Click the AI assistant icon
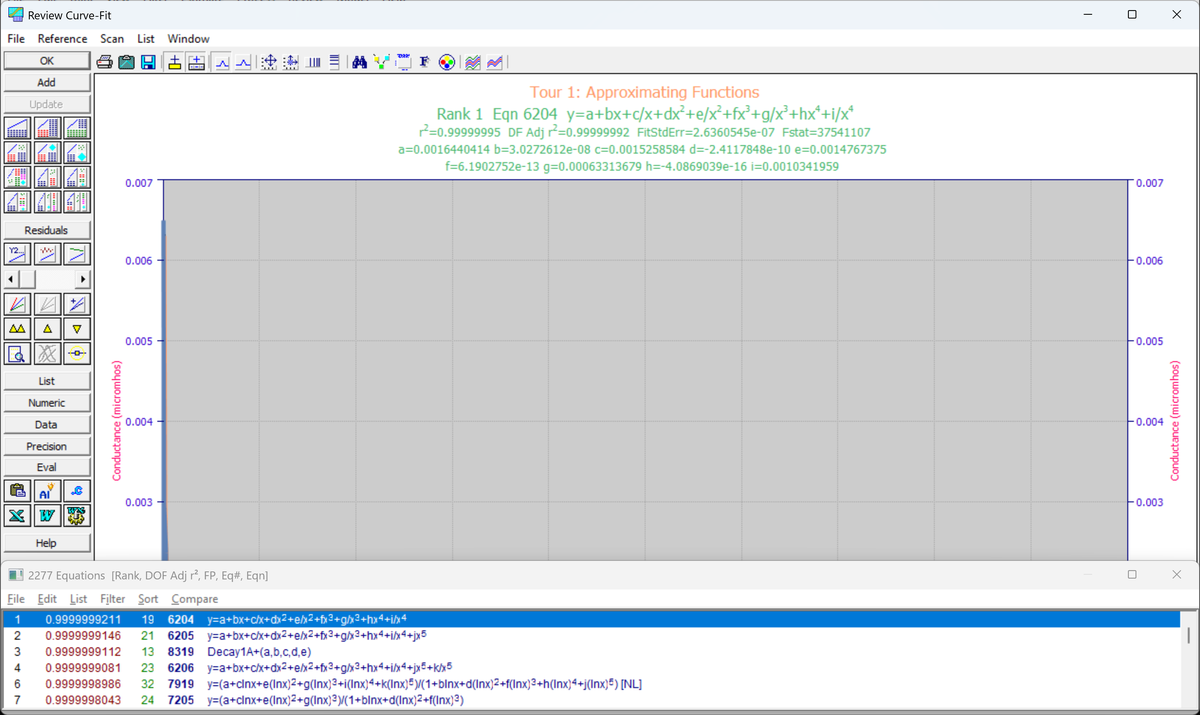 pos(47,490)
